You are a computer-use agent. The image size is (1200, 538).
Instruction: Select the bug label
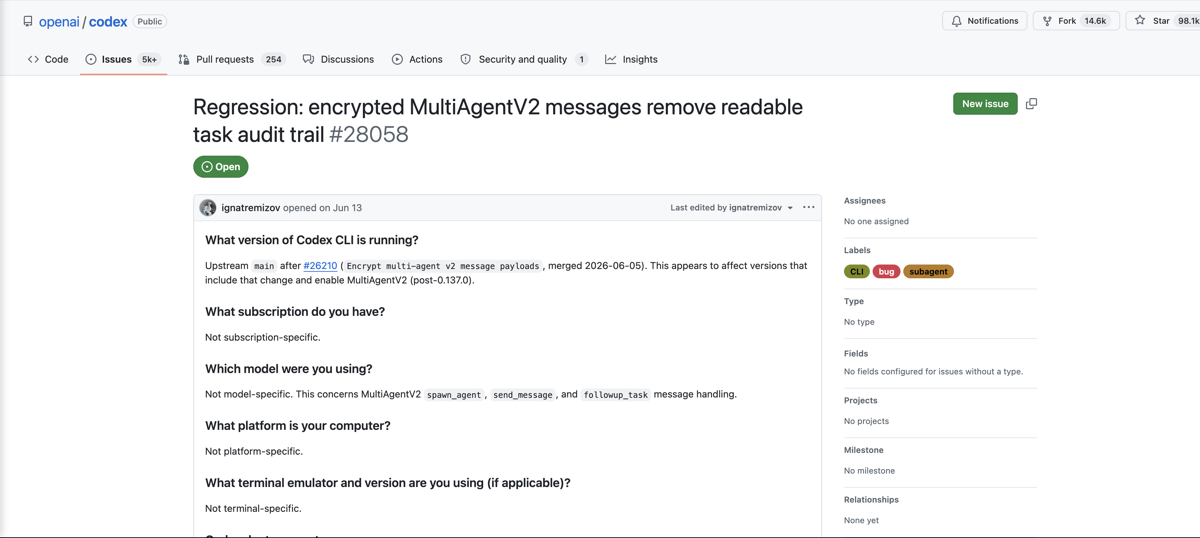click(x=886, y=271)
